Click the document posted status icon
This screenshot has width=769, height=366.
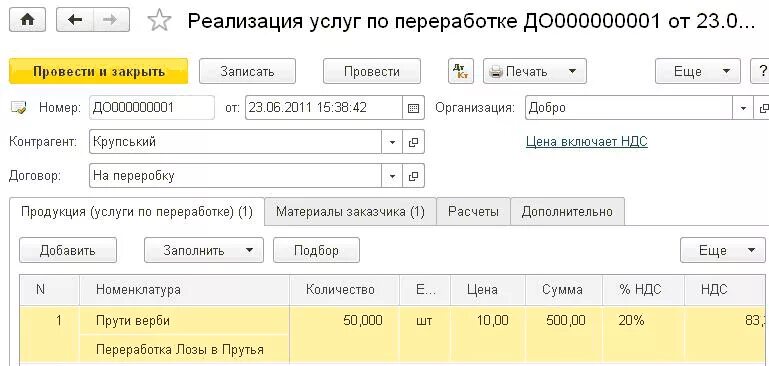pyautogui.click(x=19, y=107)
